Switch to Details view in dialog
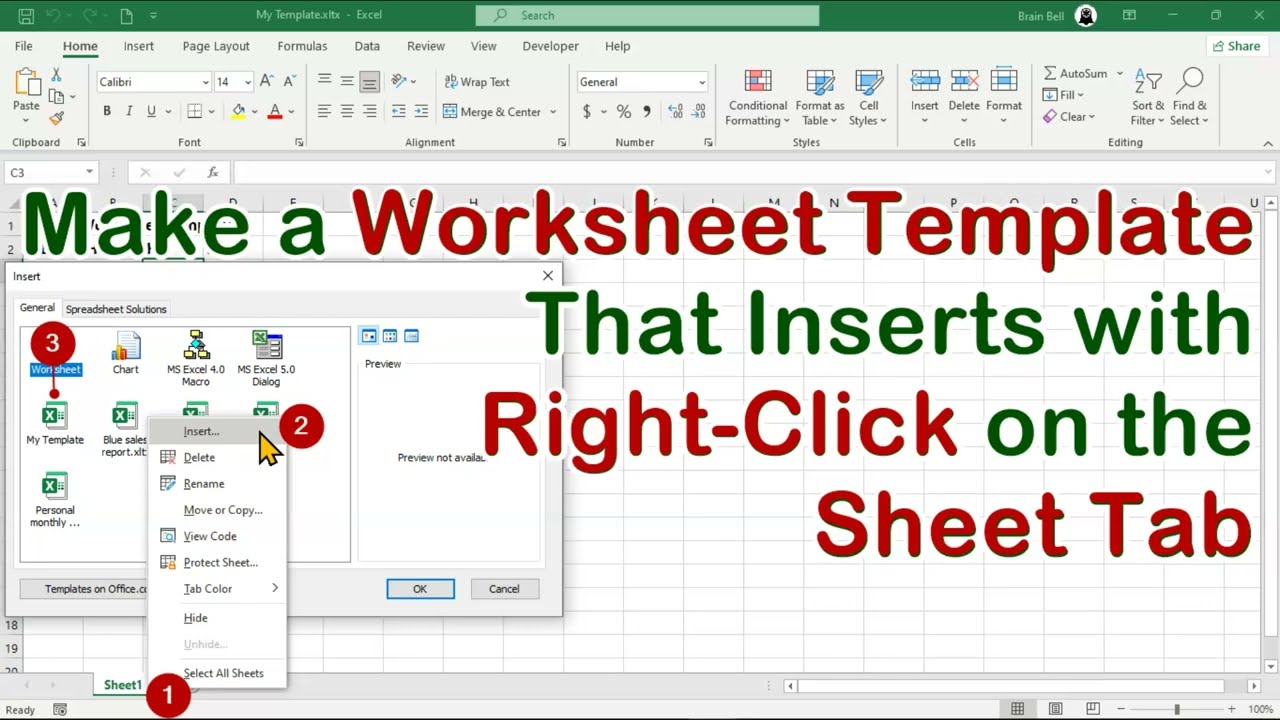1280x720 pixels. [x=411, y=336]
